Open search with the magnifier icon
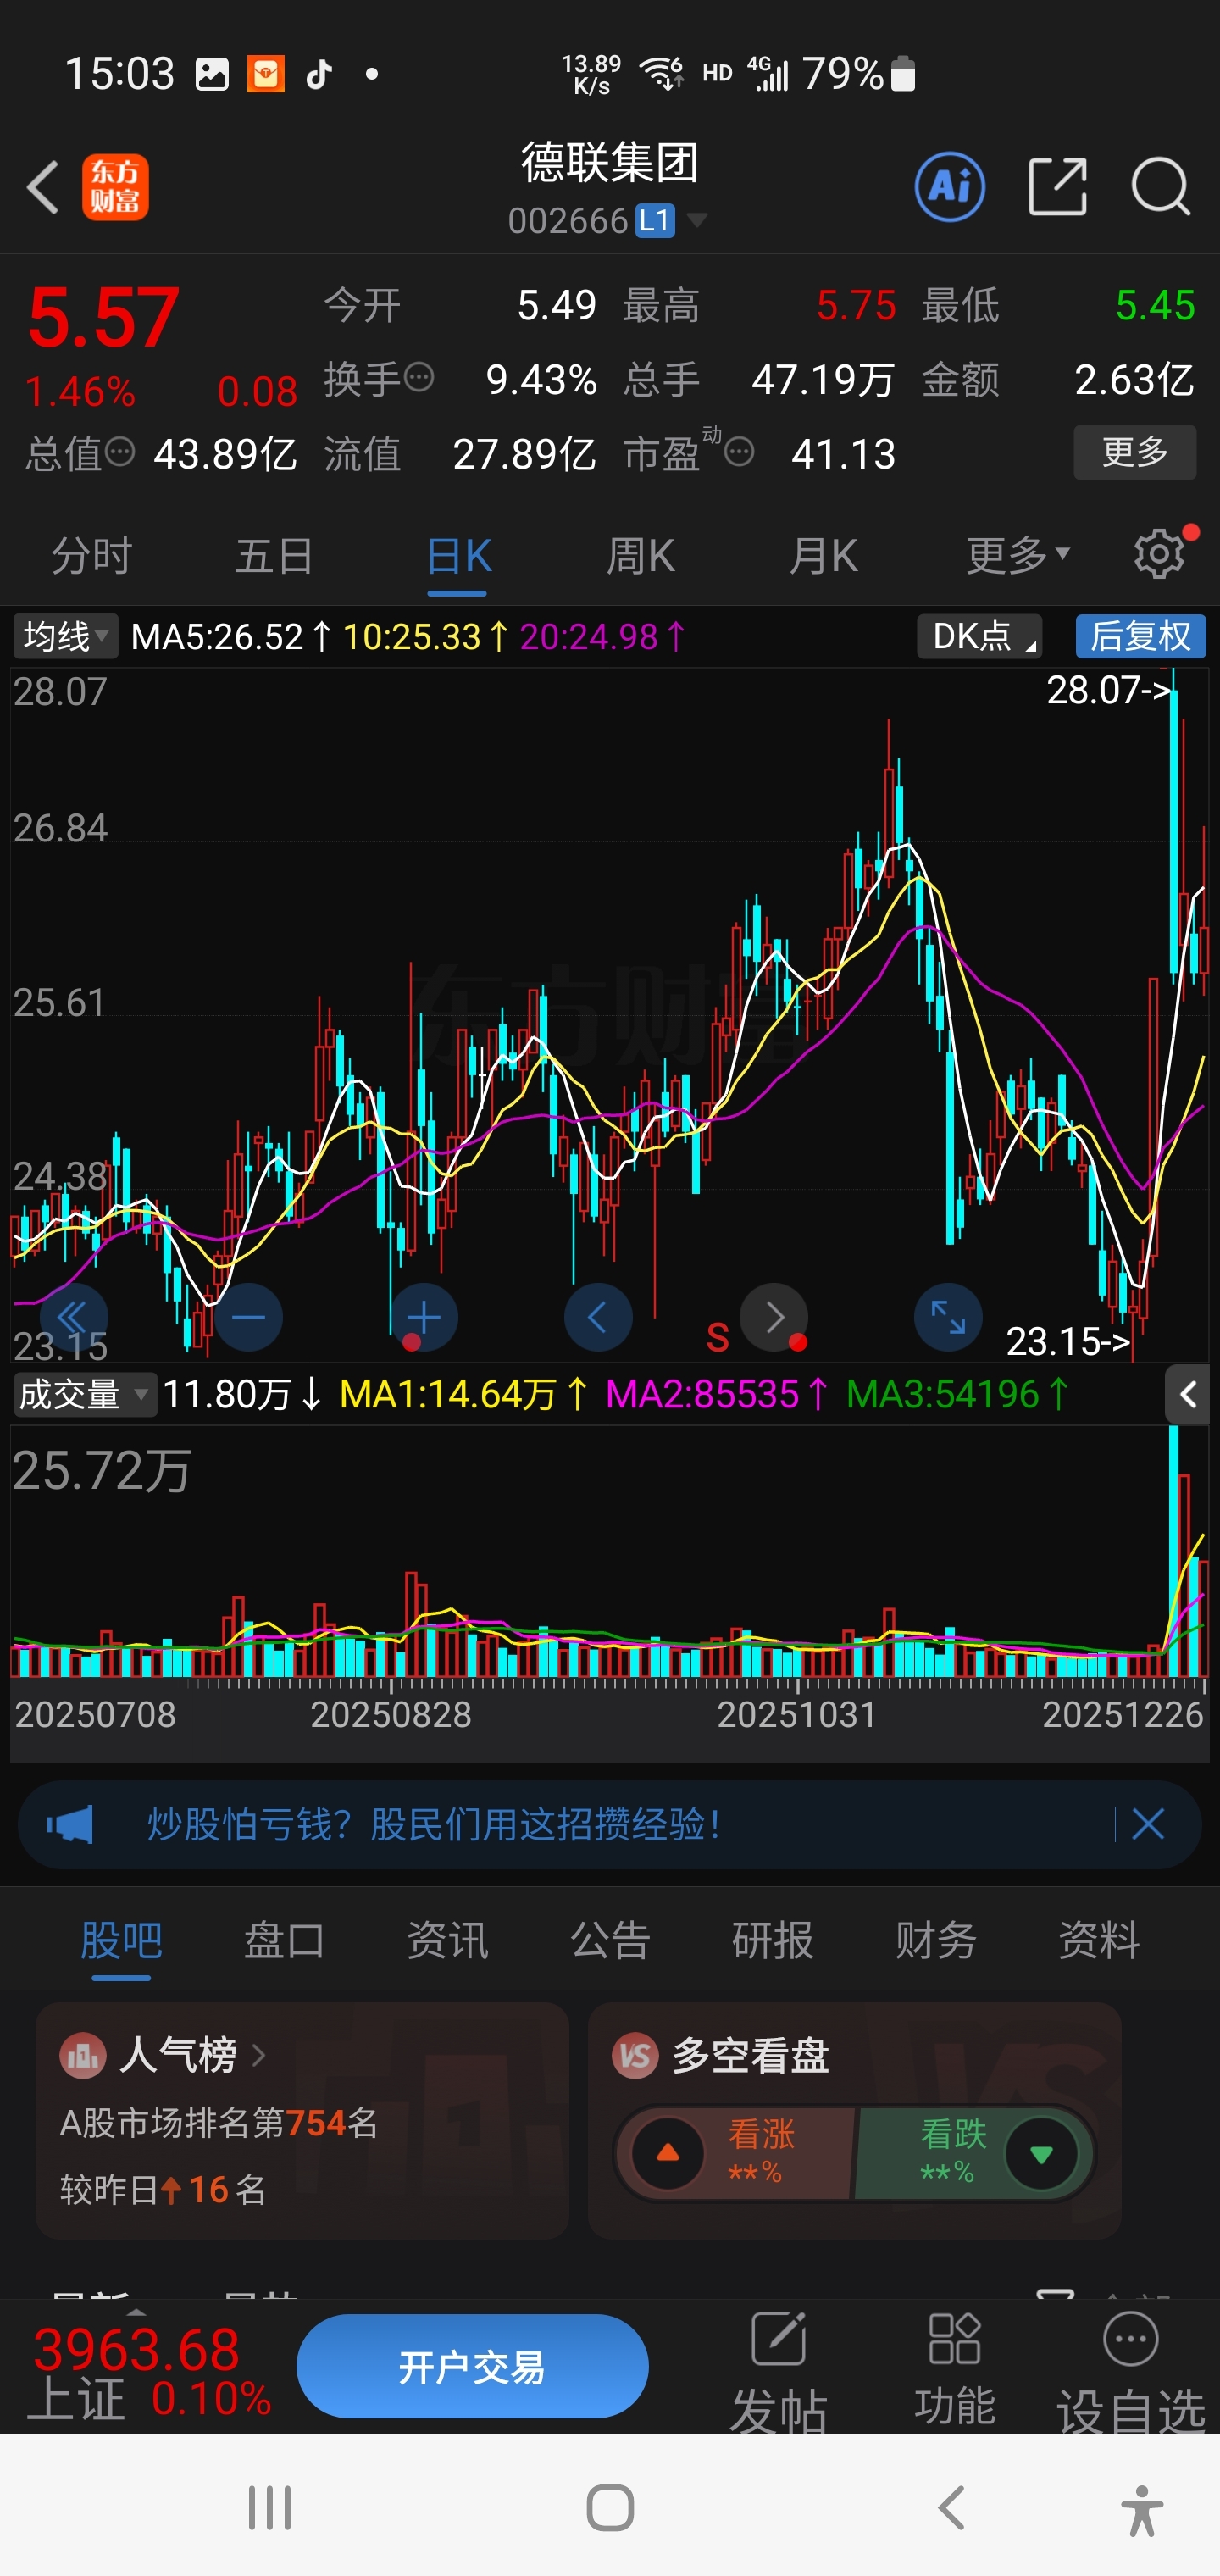Screen dimensions: 1220x2576 (1160, 187)
